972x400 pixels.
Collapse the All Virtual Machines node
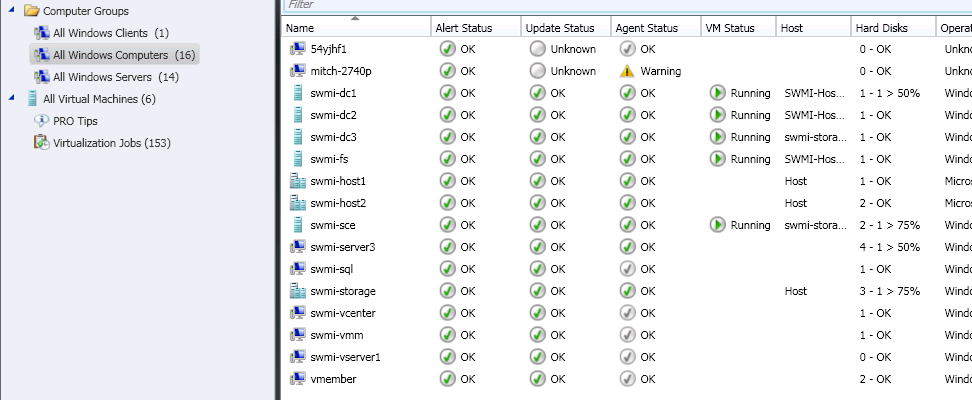[11, 98]
